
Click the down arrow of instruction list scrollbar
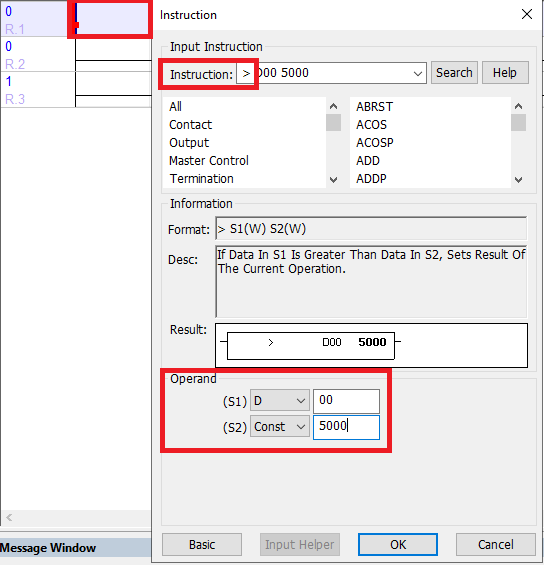(x=518, y=179)
